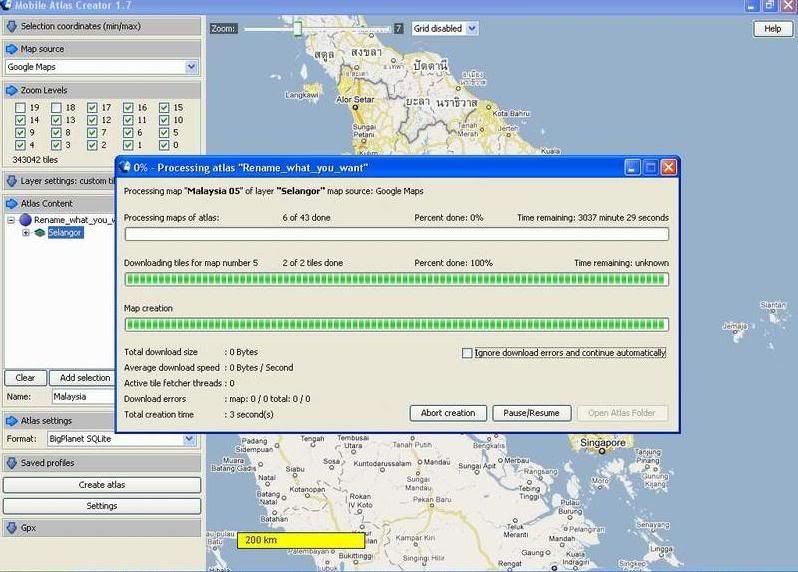Viewport: 798px width, 572px height.
Task: Open the Google Maps map source dropdown
Action: coord(191,67)
